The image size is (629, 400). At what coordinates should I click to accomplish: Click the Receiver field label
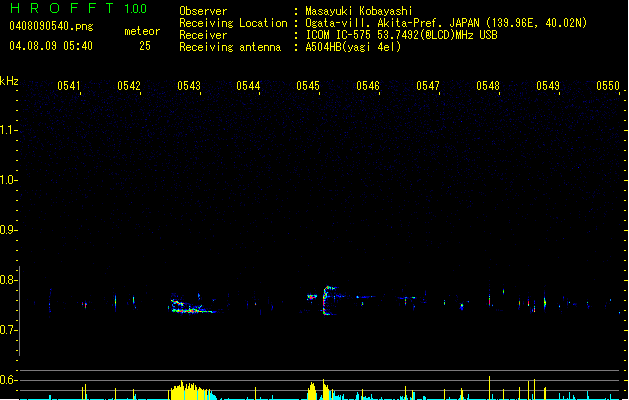click(203, 35)
